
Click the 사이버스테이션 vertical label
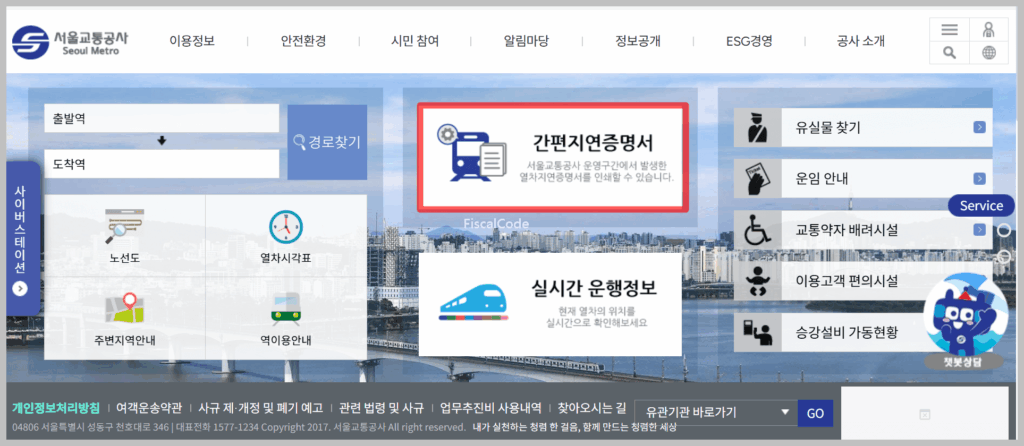click(20, 229)
